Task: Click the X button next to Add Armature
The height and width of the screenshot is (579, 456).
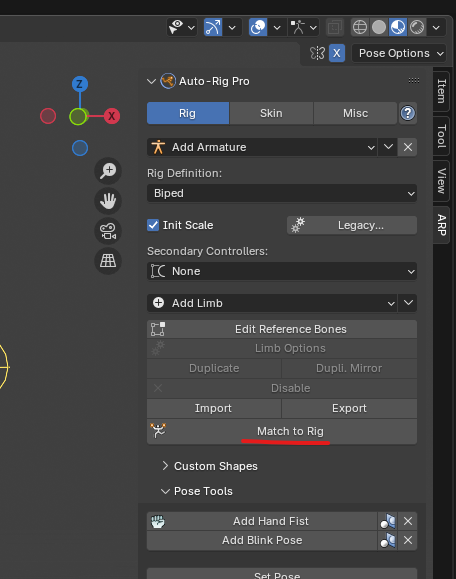Action: pos(408,147)
